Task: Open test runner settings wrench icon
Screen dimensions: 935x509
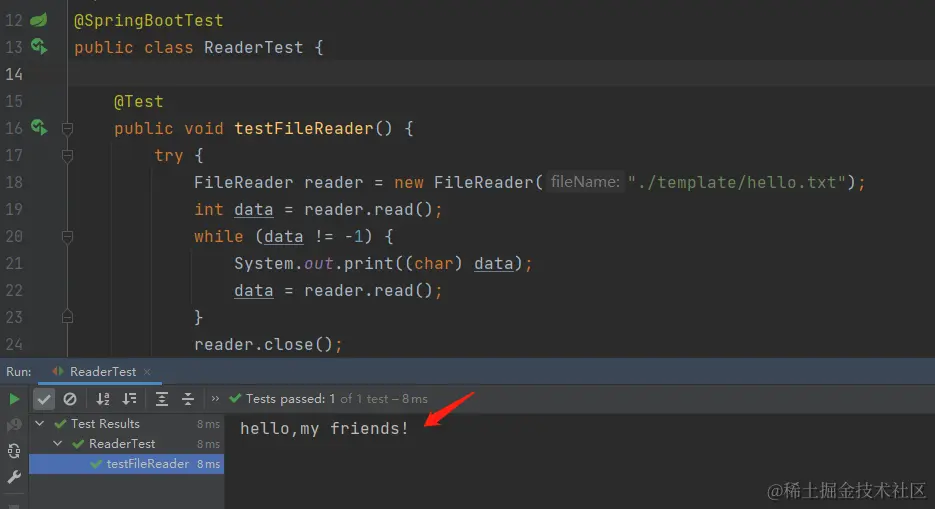Action: 14,477
